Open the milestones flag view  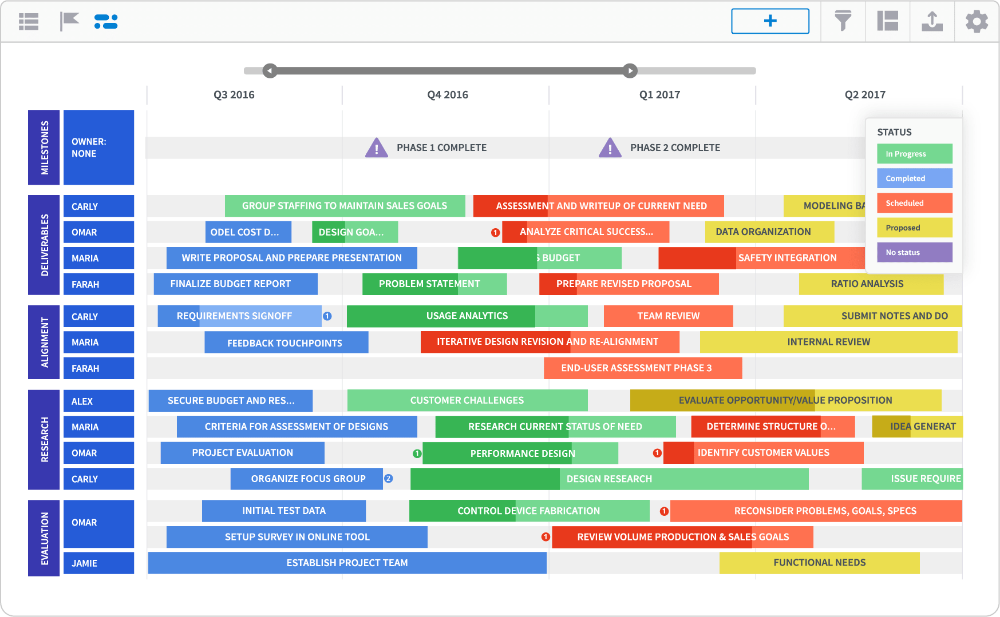tap(69, 21)
